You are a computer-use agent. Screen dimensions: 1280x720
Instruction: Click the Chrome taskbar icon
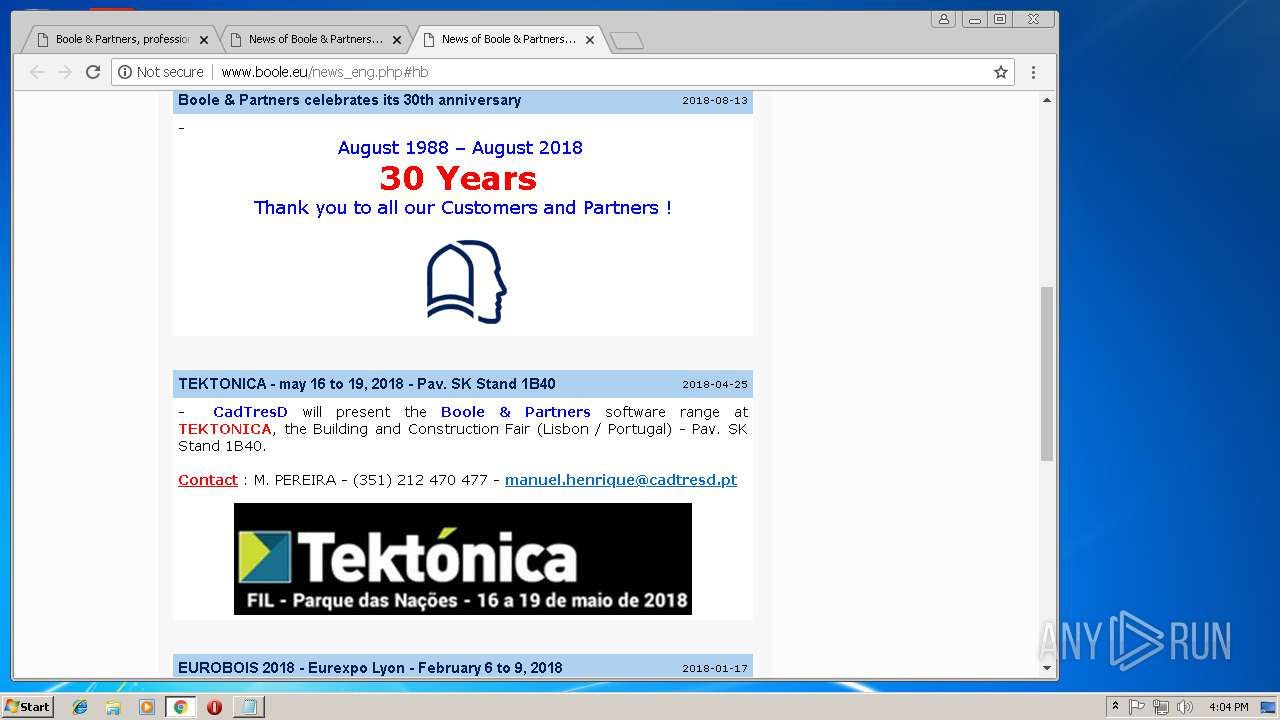(x=180, y=707)
